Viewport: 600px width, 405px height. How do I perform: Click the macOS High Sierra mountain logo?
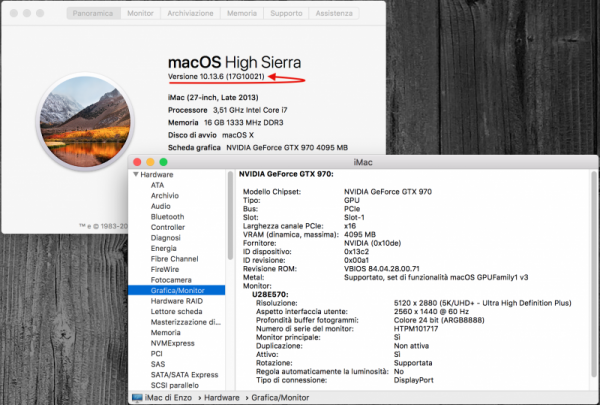click(85, 122)
